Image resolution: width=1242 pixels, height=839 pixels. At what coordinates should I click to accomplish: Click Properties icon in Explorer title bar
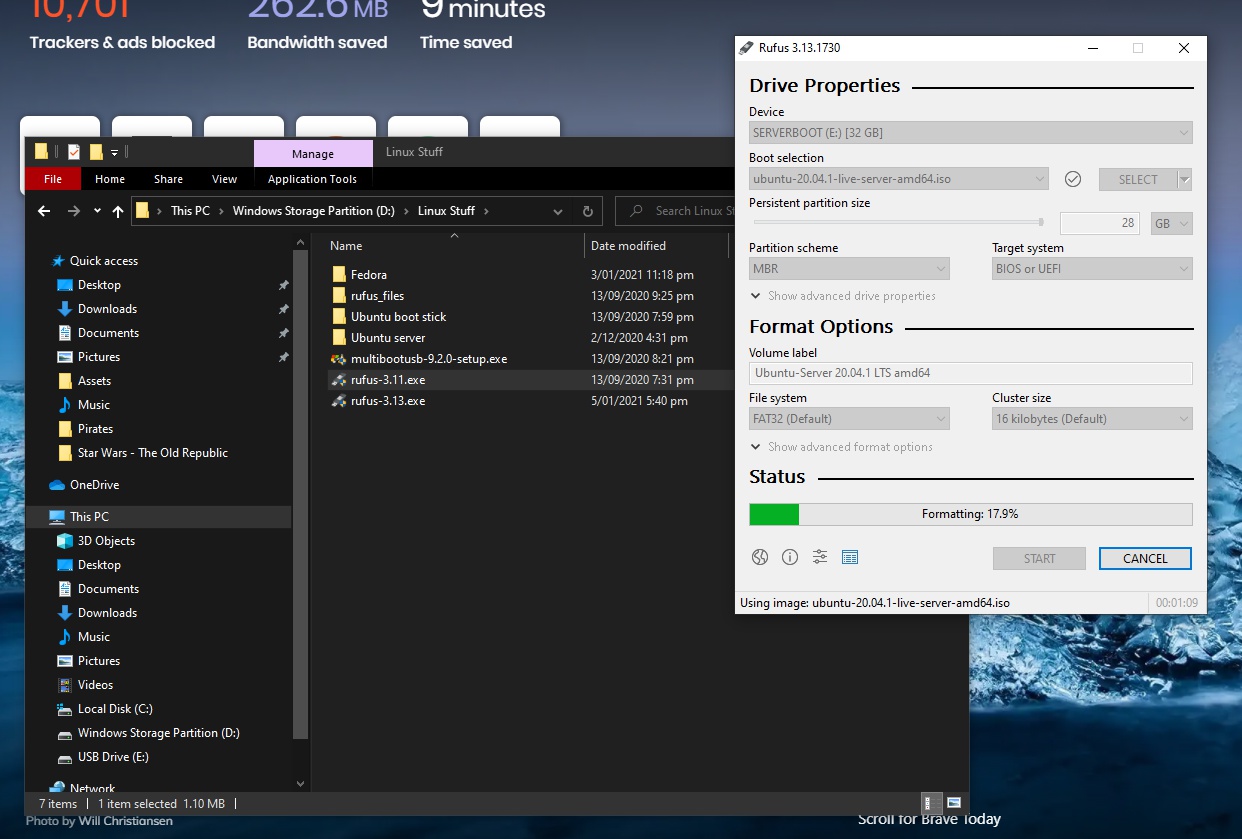(74, 152)
